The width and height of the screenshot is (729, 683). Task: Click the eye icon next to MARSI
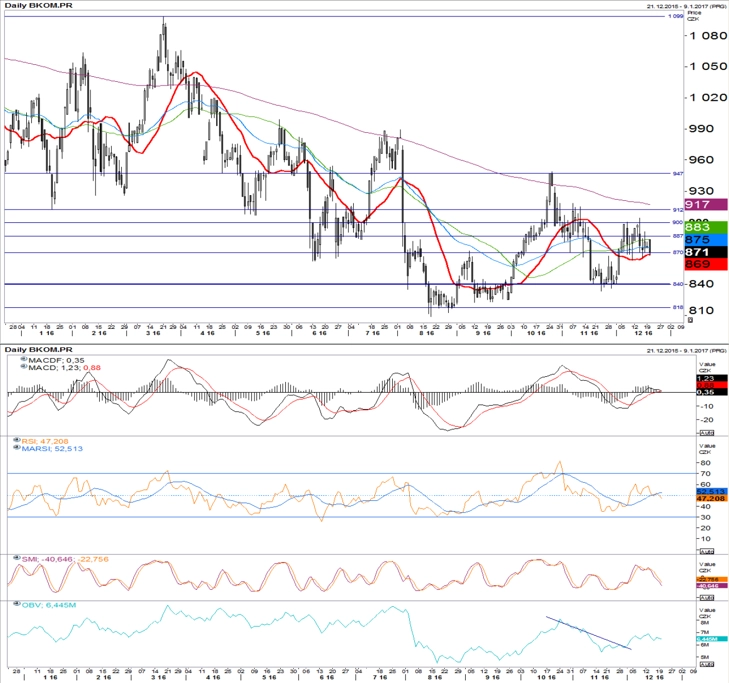(x=17, y=448)
